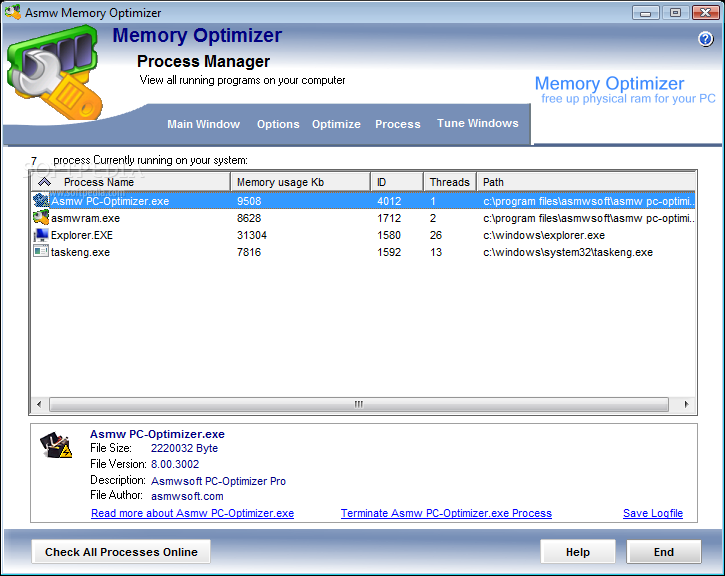Sort by ID column header
This screenshot has height=576, width=725.
(x=397, y=182)
